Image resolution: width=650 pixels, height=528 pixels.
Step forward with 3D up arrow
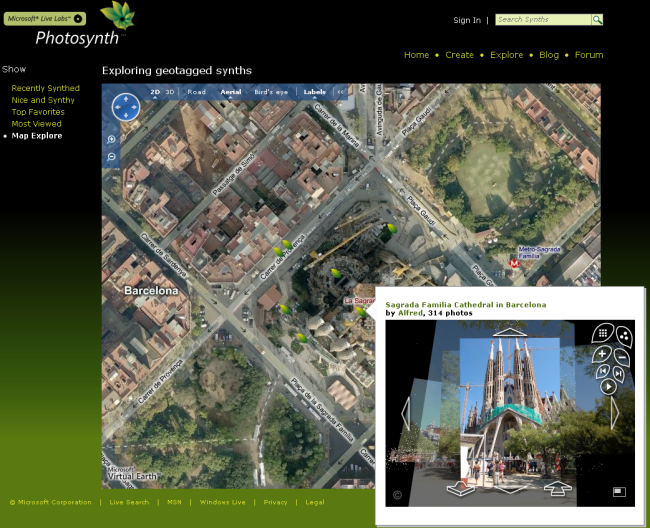click(558, 488)
